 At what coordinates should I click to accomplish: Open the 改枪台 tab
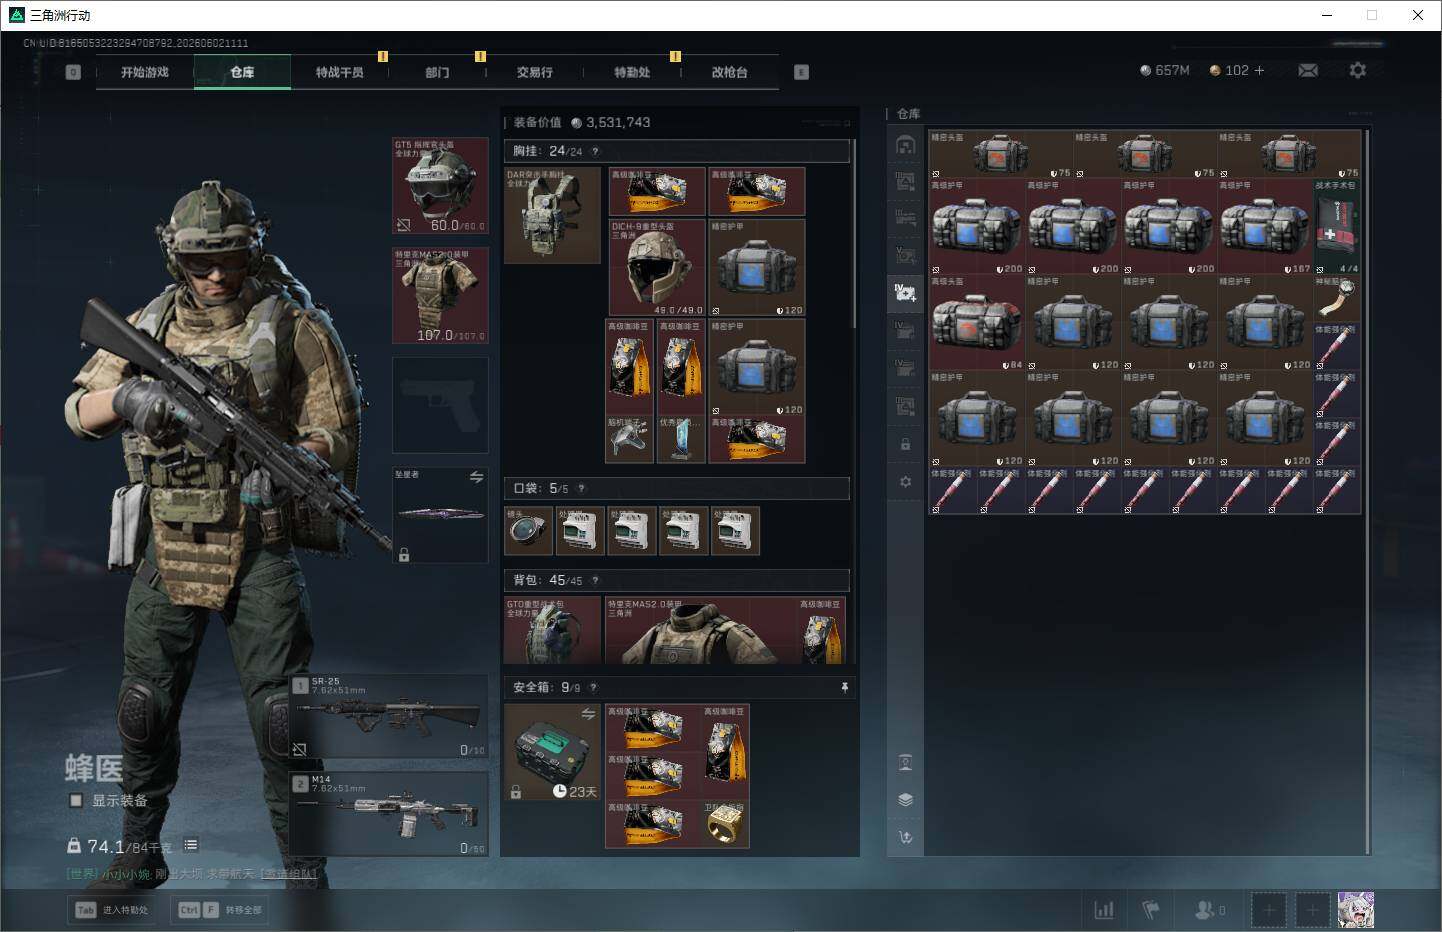(730, 72)
